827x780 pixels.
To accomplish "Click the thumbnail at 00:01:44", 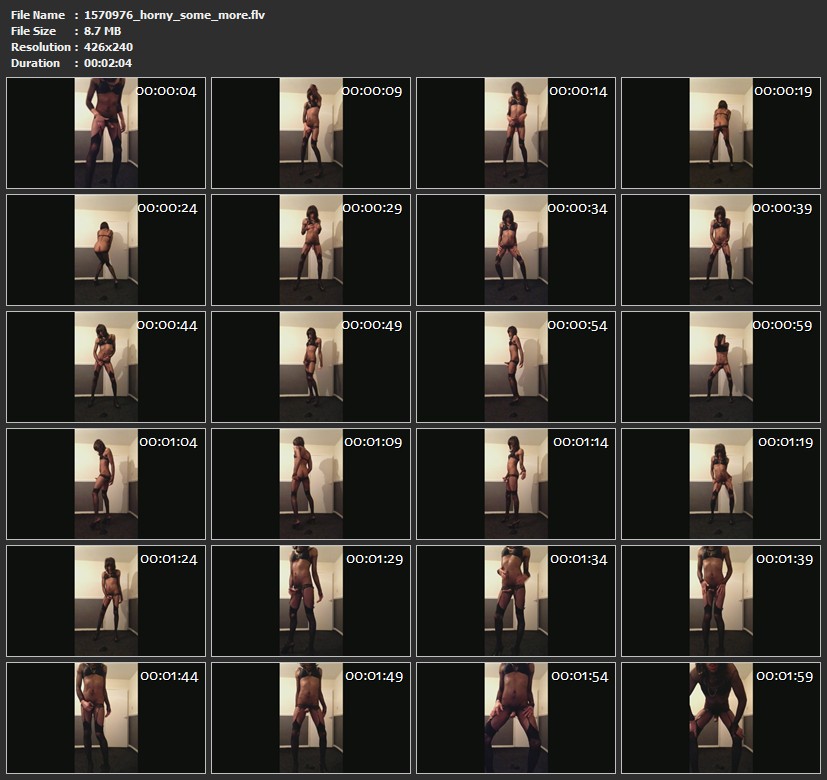I will coord(106,716).
